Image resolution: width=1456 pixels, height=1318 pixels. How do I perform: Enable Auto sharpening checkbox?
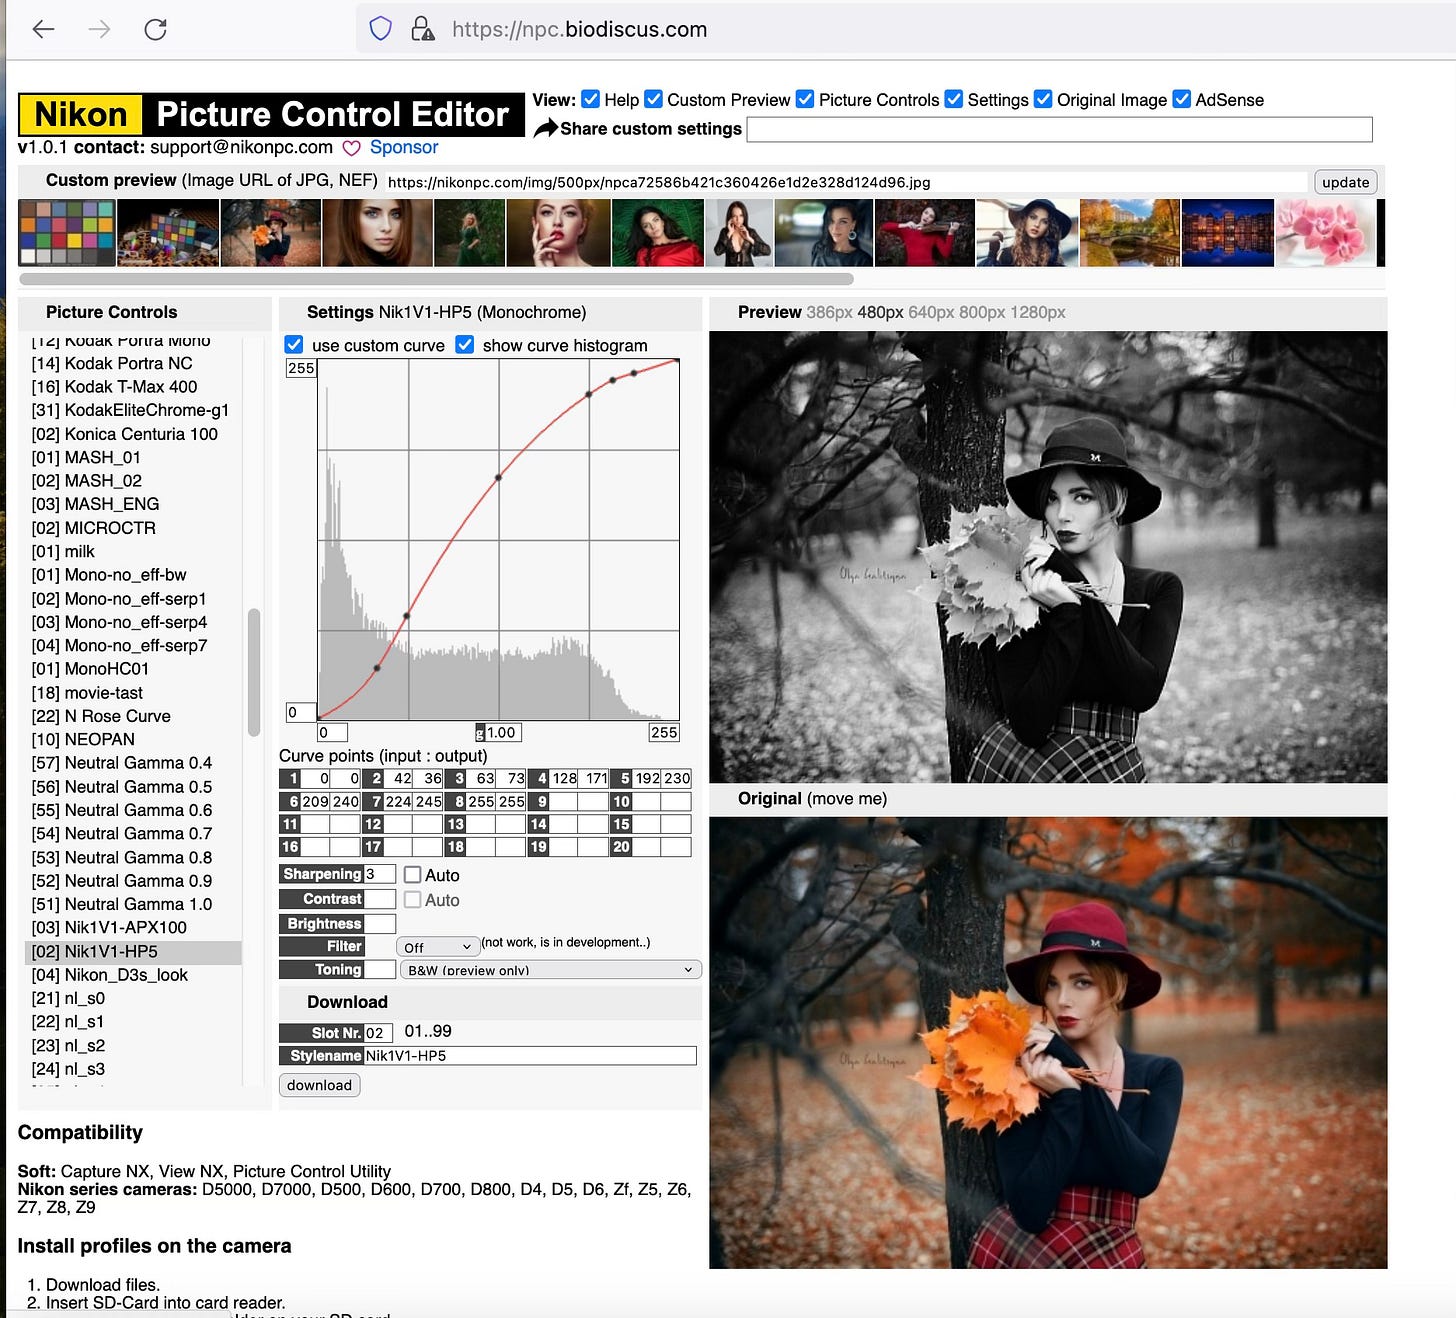(412, 875)
